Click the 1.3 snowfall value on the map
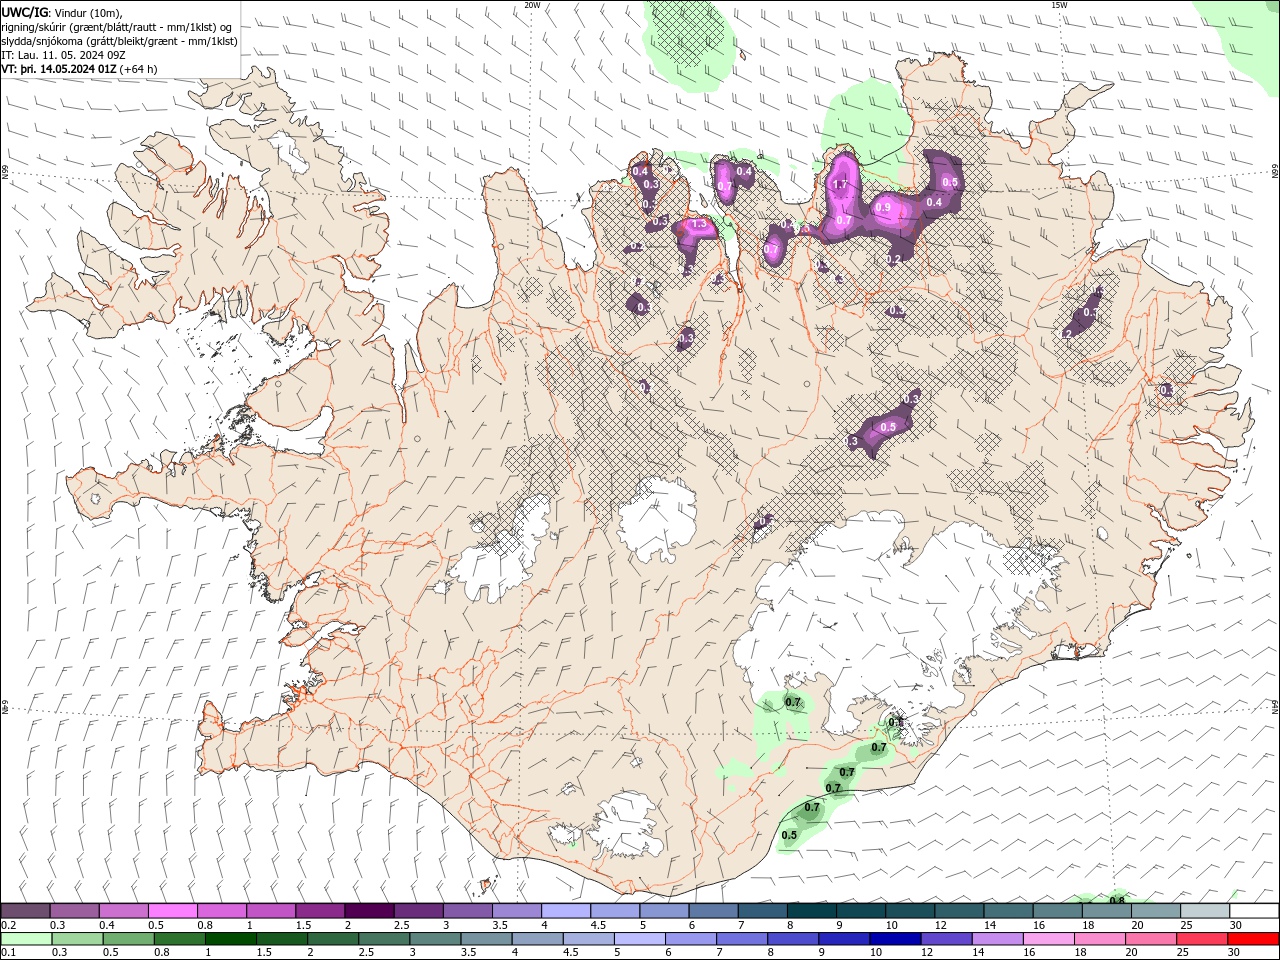The height and width of the screenshot is (960, 1280). click(x=699, y=225)
